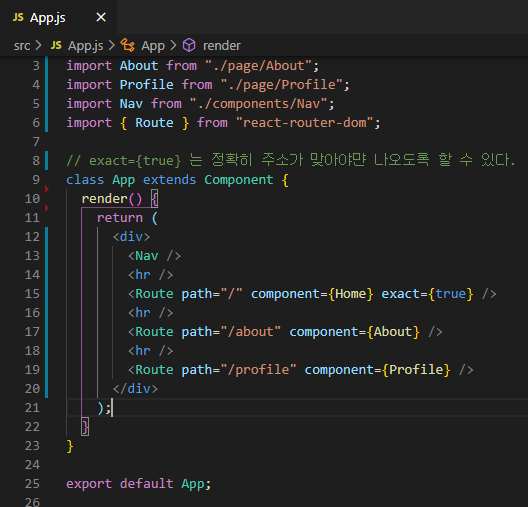This screenshot has height=507, width=528.
Task: Click the highlighted closing brace on line 22
Action: (x=85, y=427)
